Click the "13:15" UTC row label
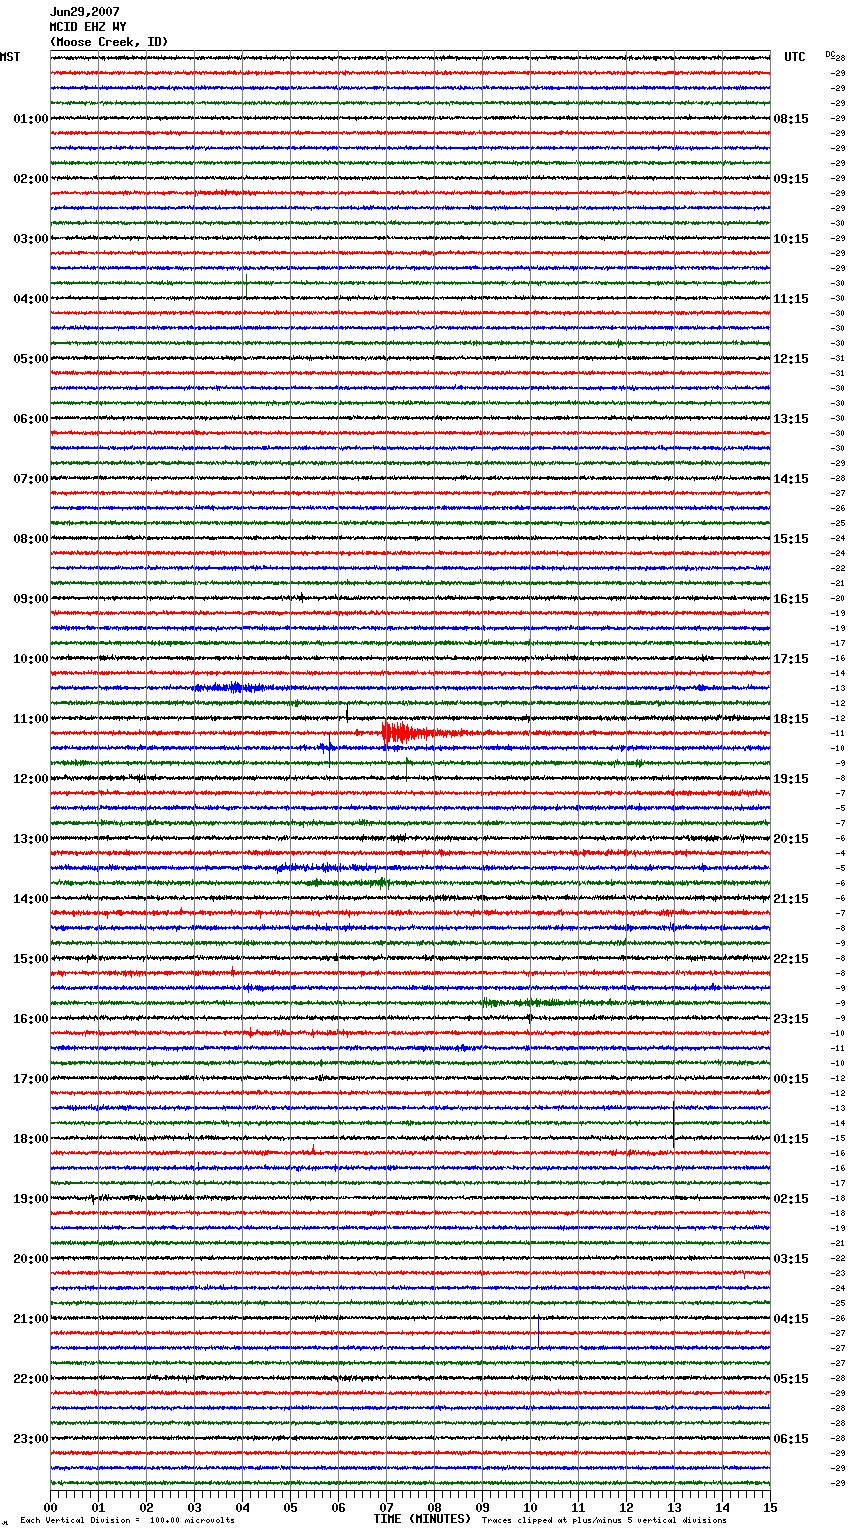The width and height of the screenshot is (850, 1534). (x=791, y=419)
